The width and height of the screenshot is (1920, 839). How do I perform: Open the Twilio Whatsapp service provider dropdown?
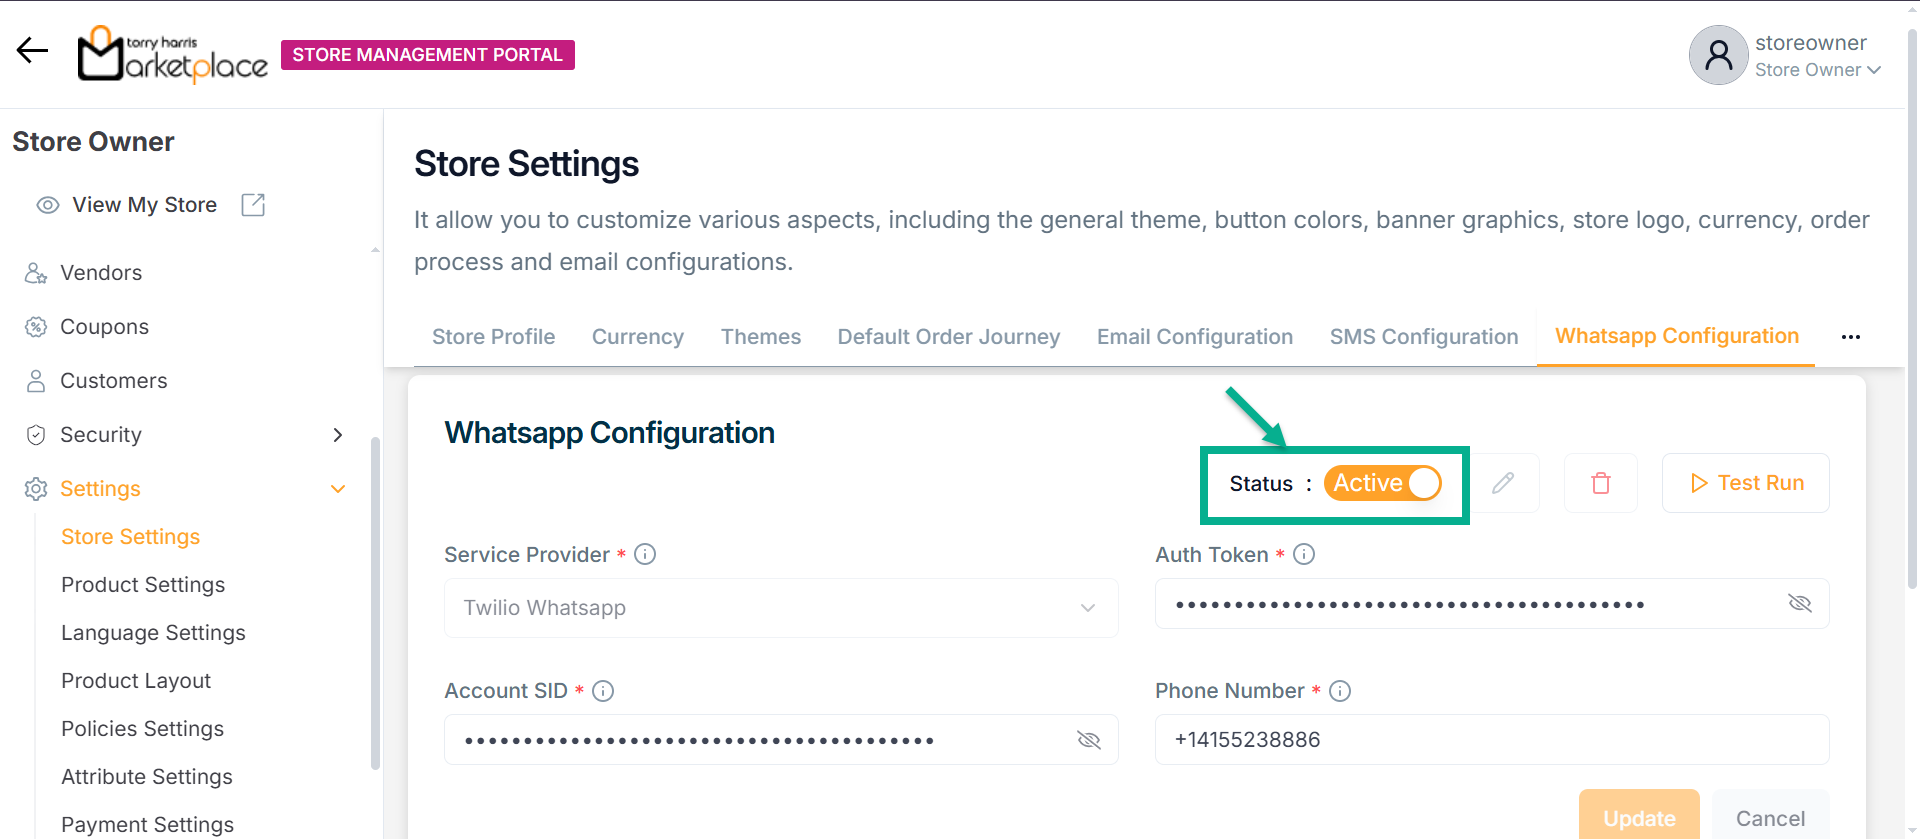[781, 608]
